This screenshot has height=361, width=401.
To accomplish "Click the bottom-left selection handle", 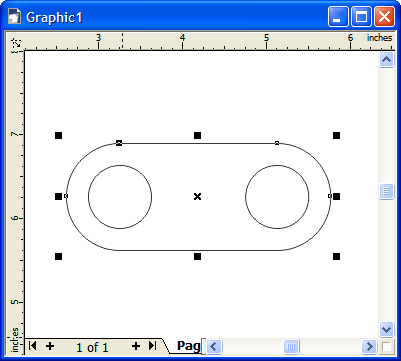I will (x=58, y=256).
